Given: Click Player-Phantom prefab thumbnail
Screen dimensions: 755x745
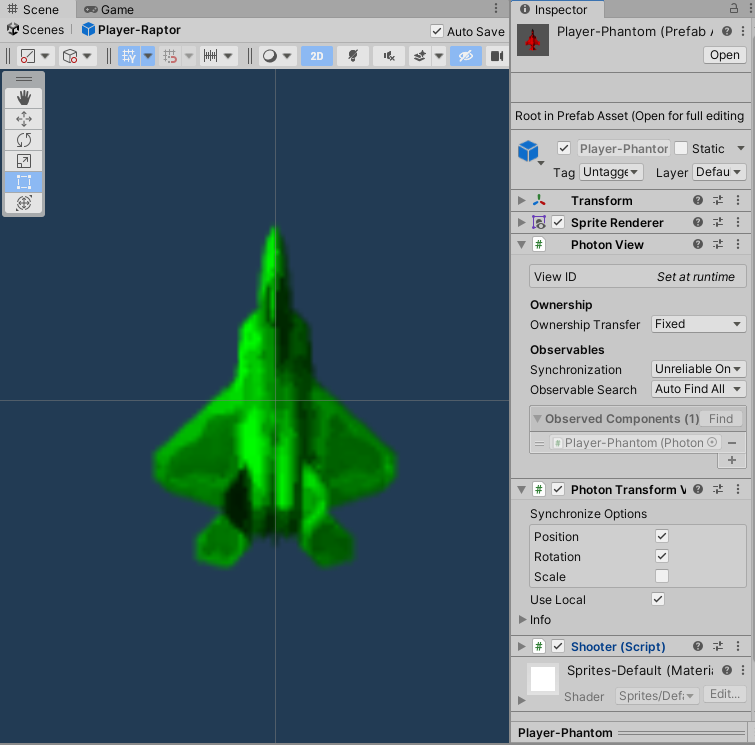Looking at the screenshot, I should pos(533,40).
